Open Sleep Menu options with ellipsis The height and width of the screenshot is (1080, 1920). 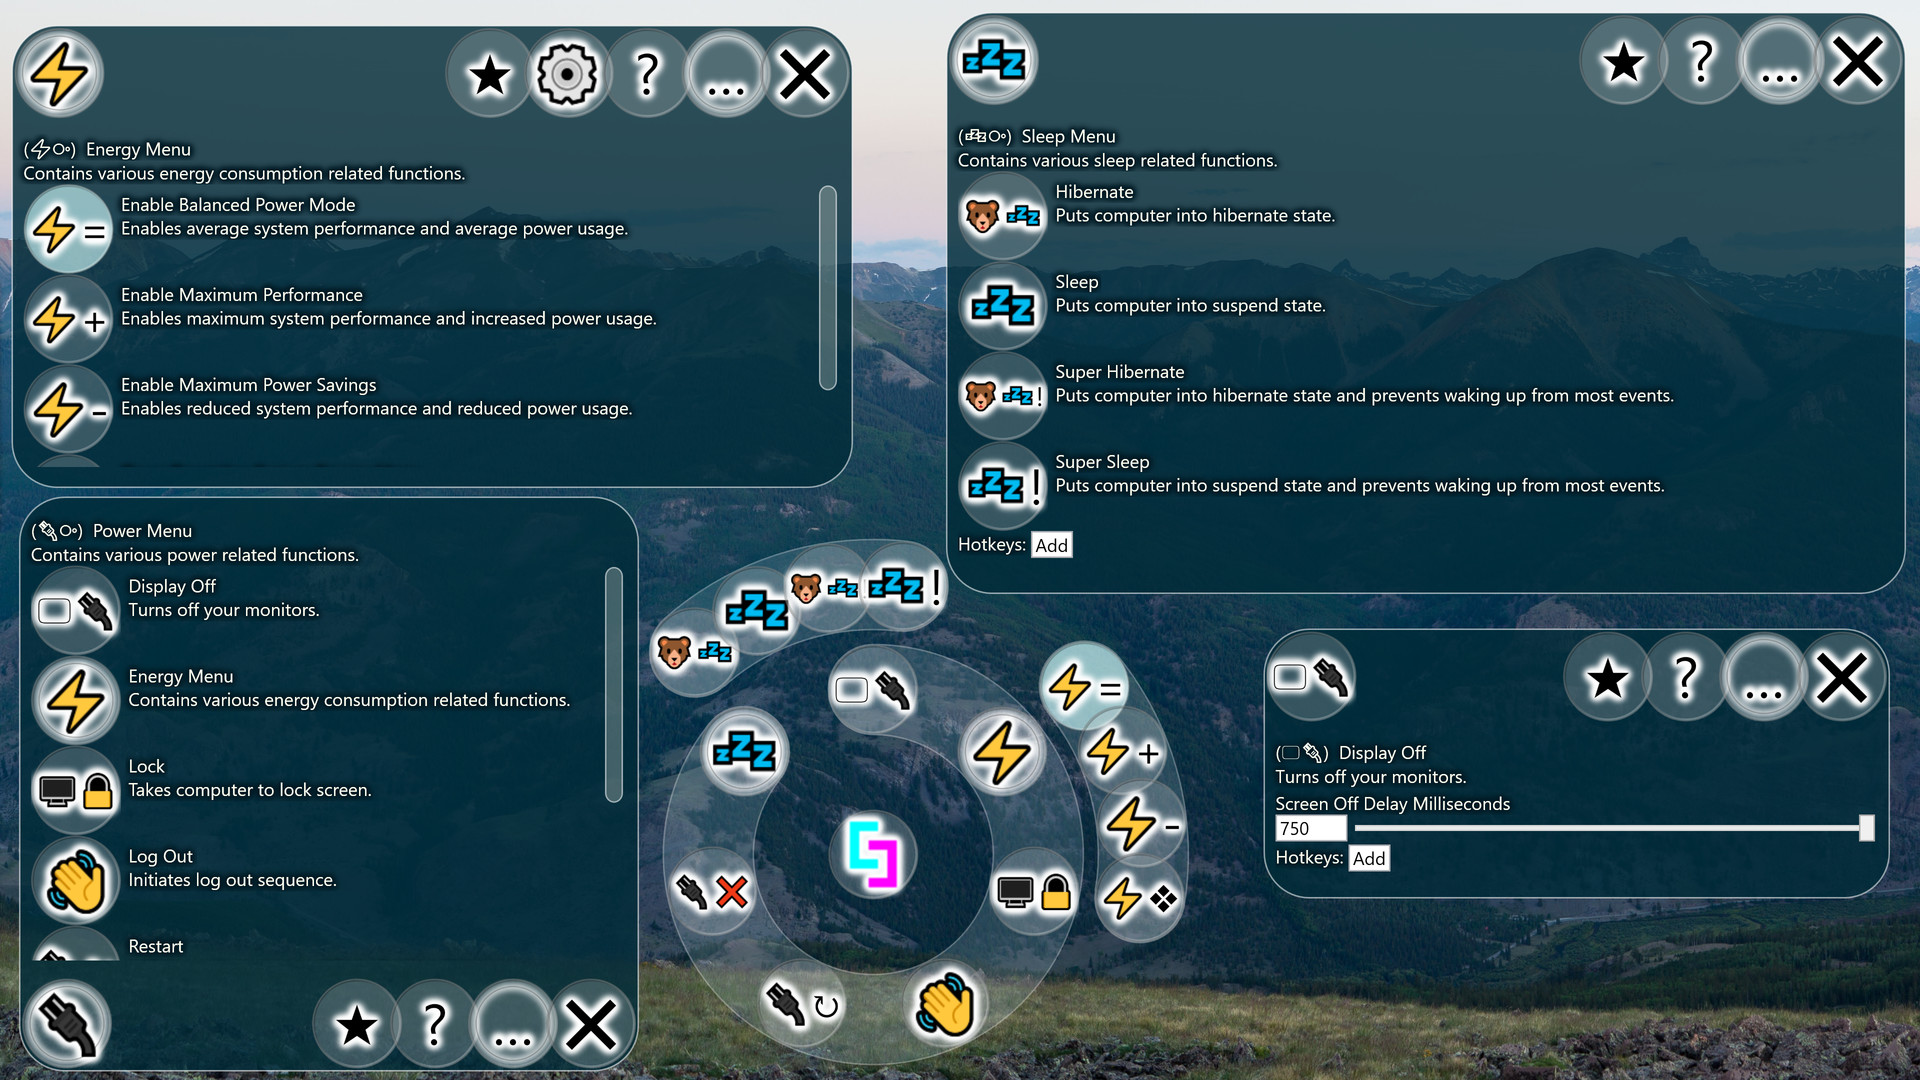point(1779,62)
